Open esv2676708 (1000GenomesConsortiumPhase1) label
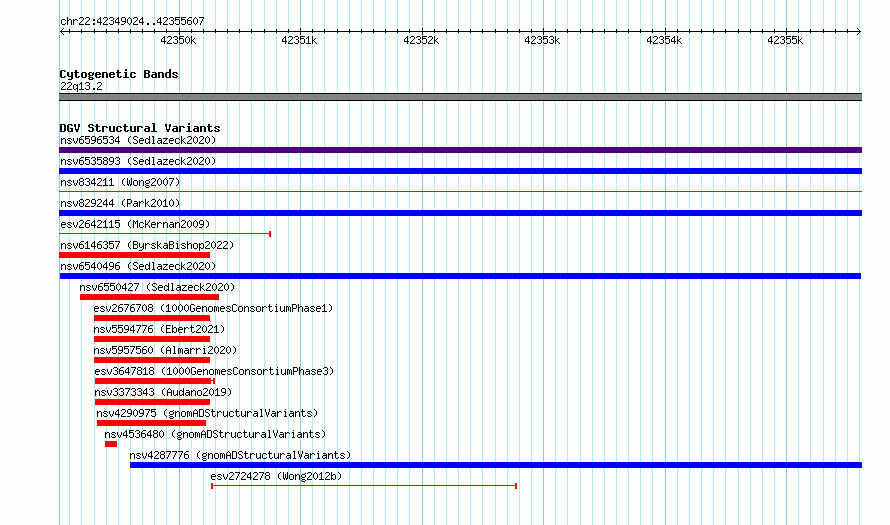The image size is (890, 525). click(213, 308)
